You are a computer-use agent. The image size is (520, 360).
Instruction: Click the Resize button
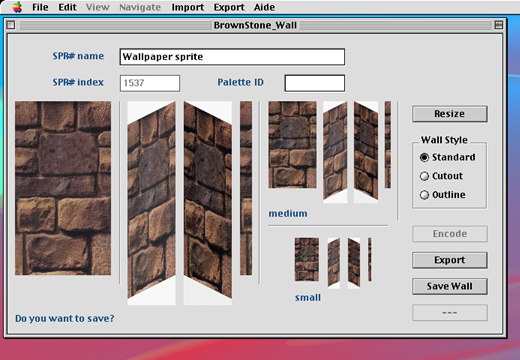tap(450, 114)
